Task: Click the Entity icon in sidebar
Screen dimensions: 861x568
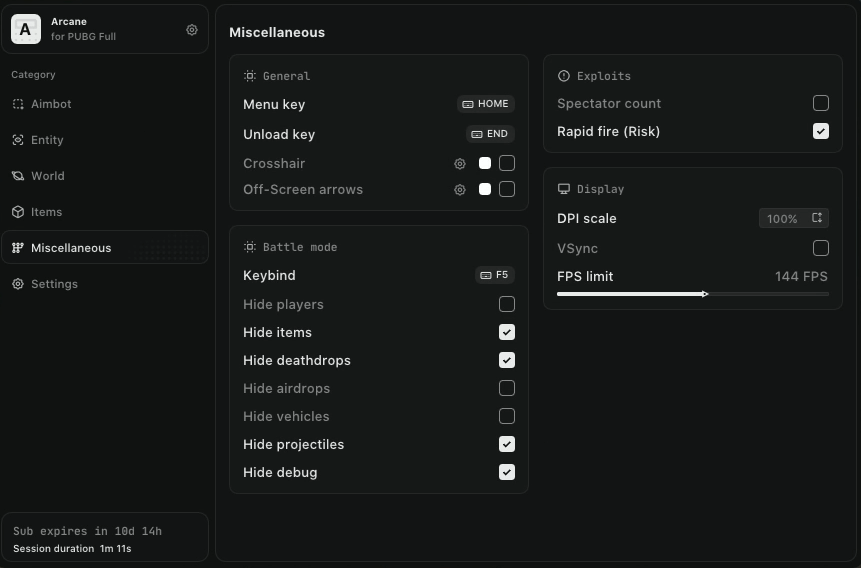Action: 18,140
